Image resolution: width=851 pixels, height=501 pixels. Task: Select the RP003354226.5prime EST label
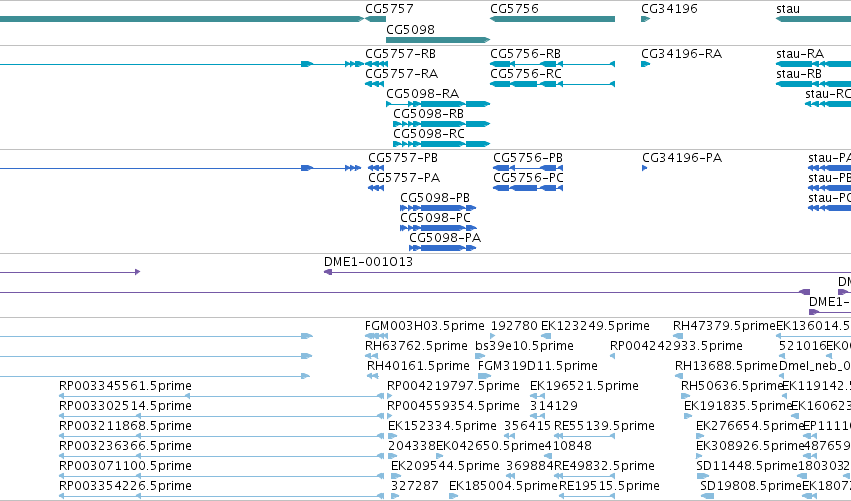tap(125, 487)
